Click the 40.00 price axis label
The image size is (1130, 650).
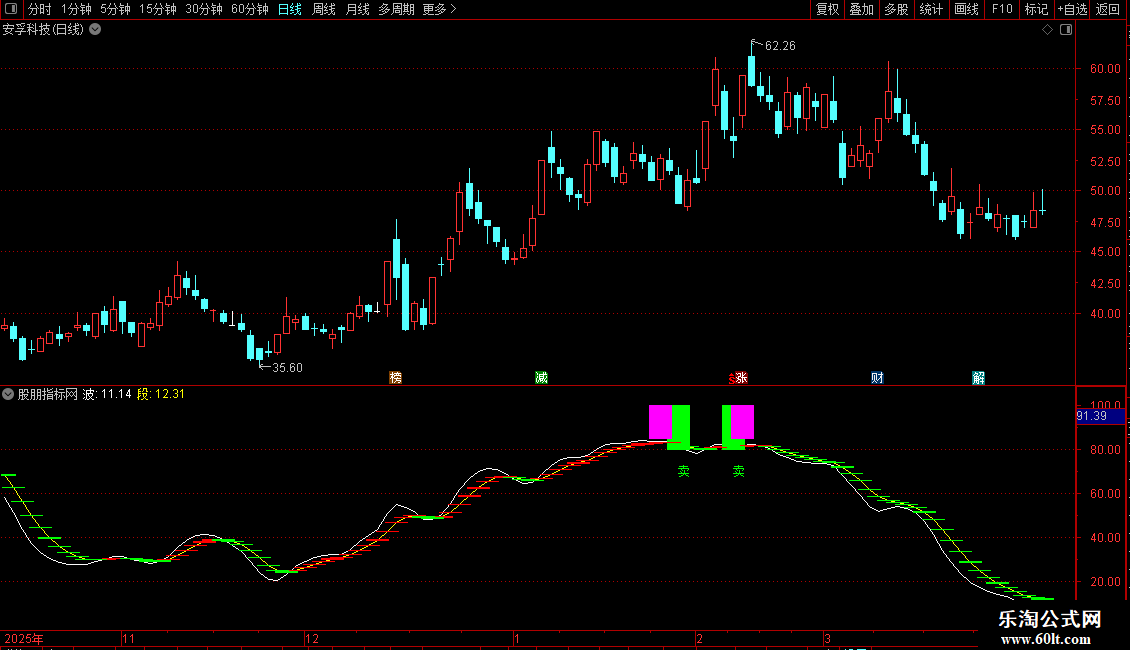(1105, 313)
